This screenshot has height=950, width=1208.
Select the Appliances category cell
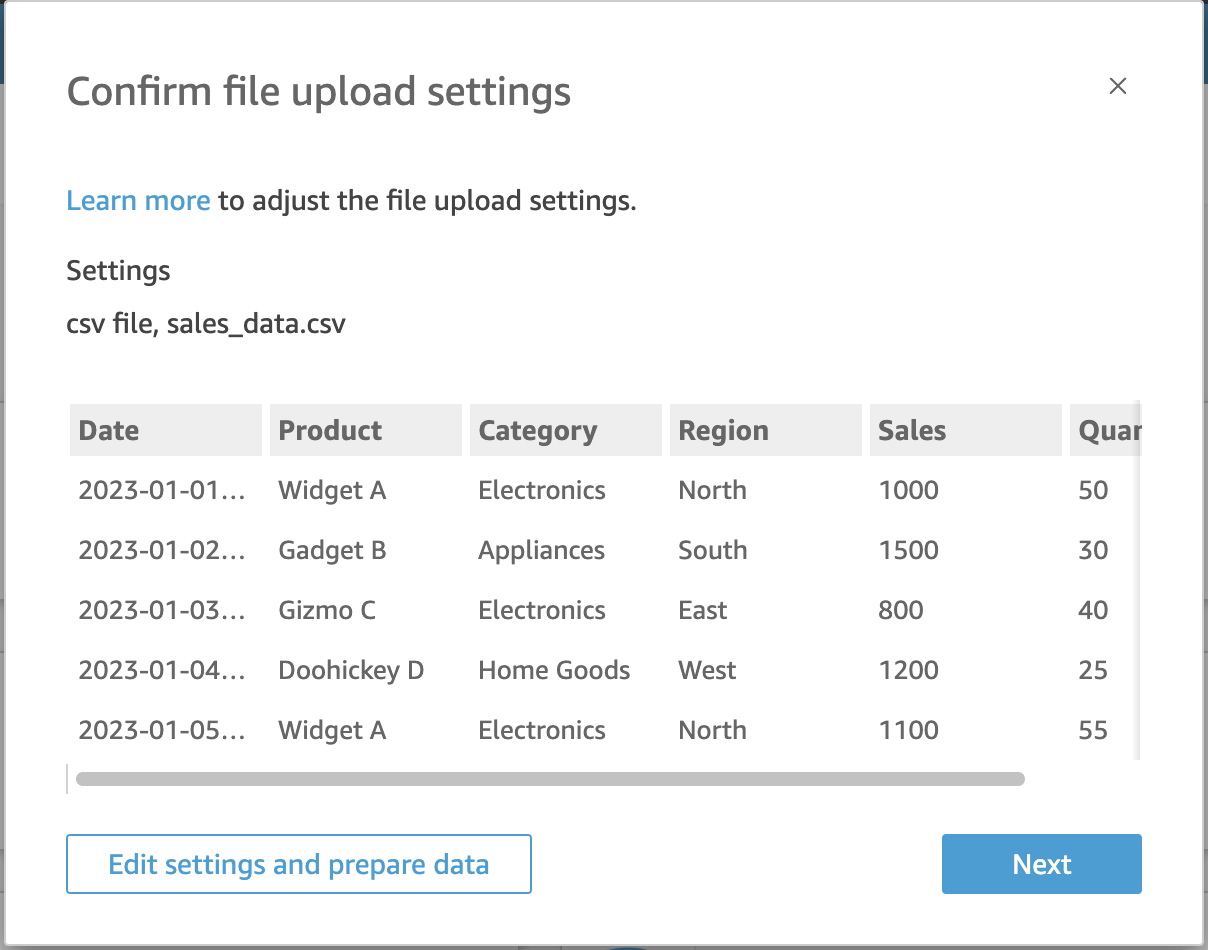(541, 550)
